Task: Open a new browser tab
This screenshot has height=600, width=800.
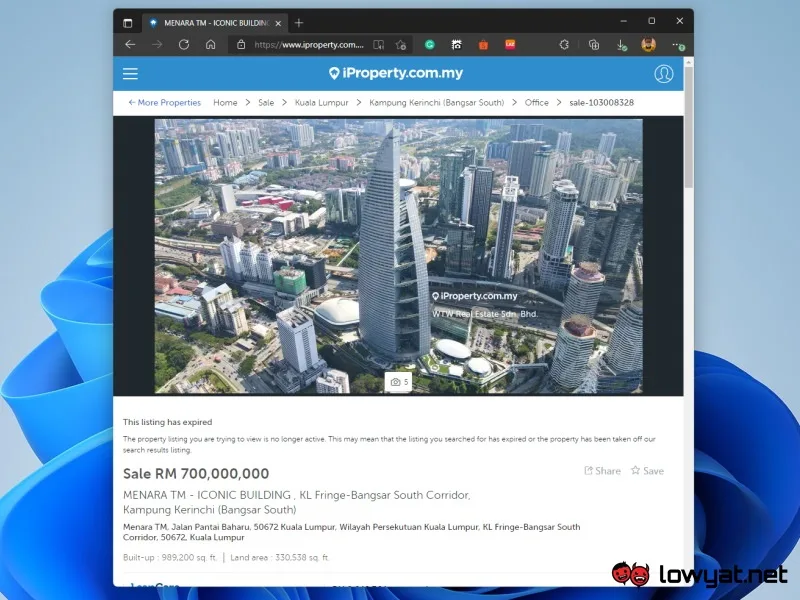Action: coord(299,23)
